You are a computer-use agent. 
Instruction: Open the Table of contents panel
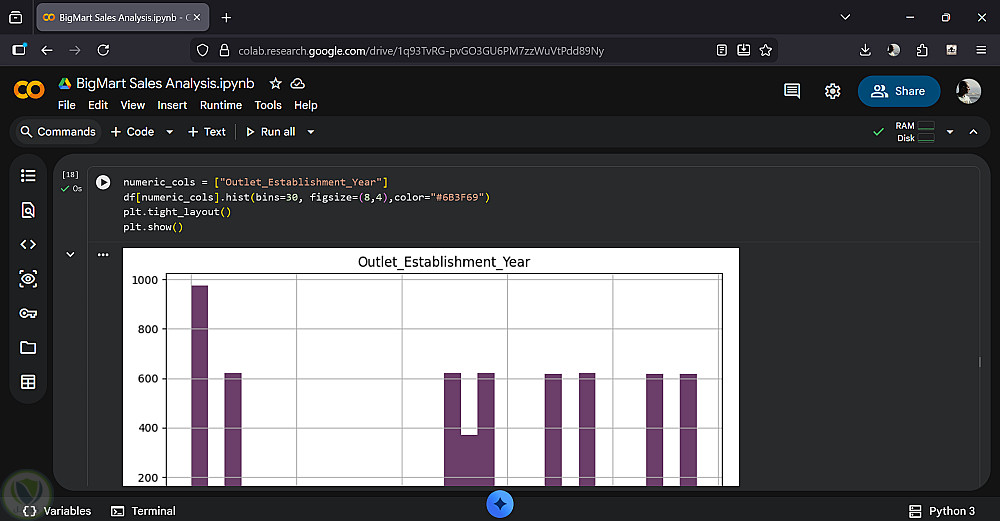pyautogui.click(x=28, y=176)
